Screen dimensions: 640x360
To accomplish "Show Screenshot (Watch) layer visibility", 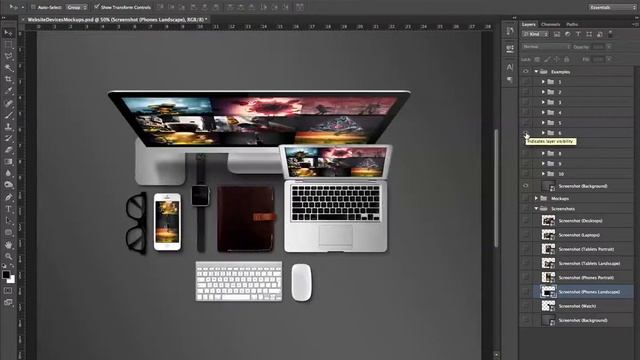I will coord(526,306).
